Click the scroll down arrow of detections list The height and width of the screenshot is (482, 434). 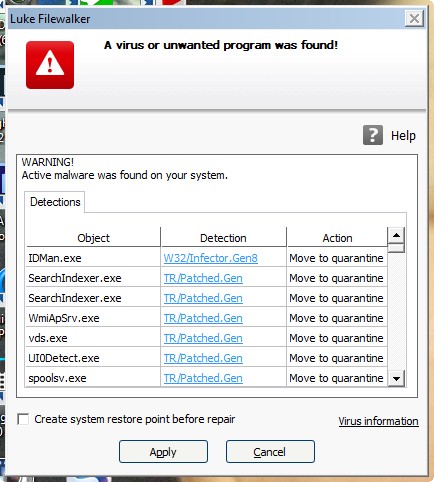pyautogui.click(x=396, y=378)
